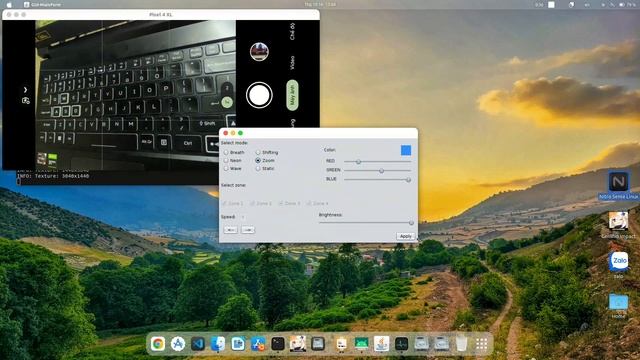Adjust the RED color slider

[377, 162]
